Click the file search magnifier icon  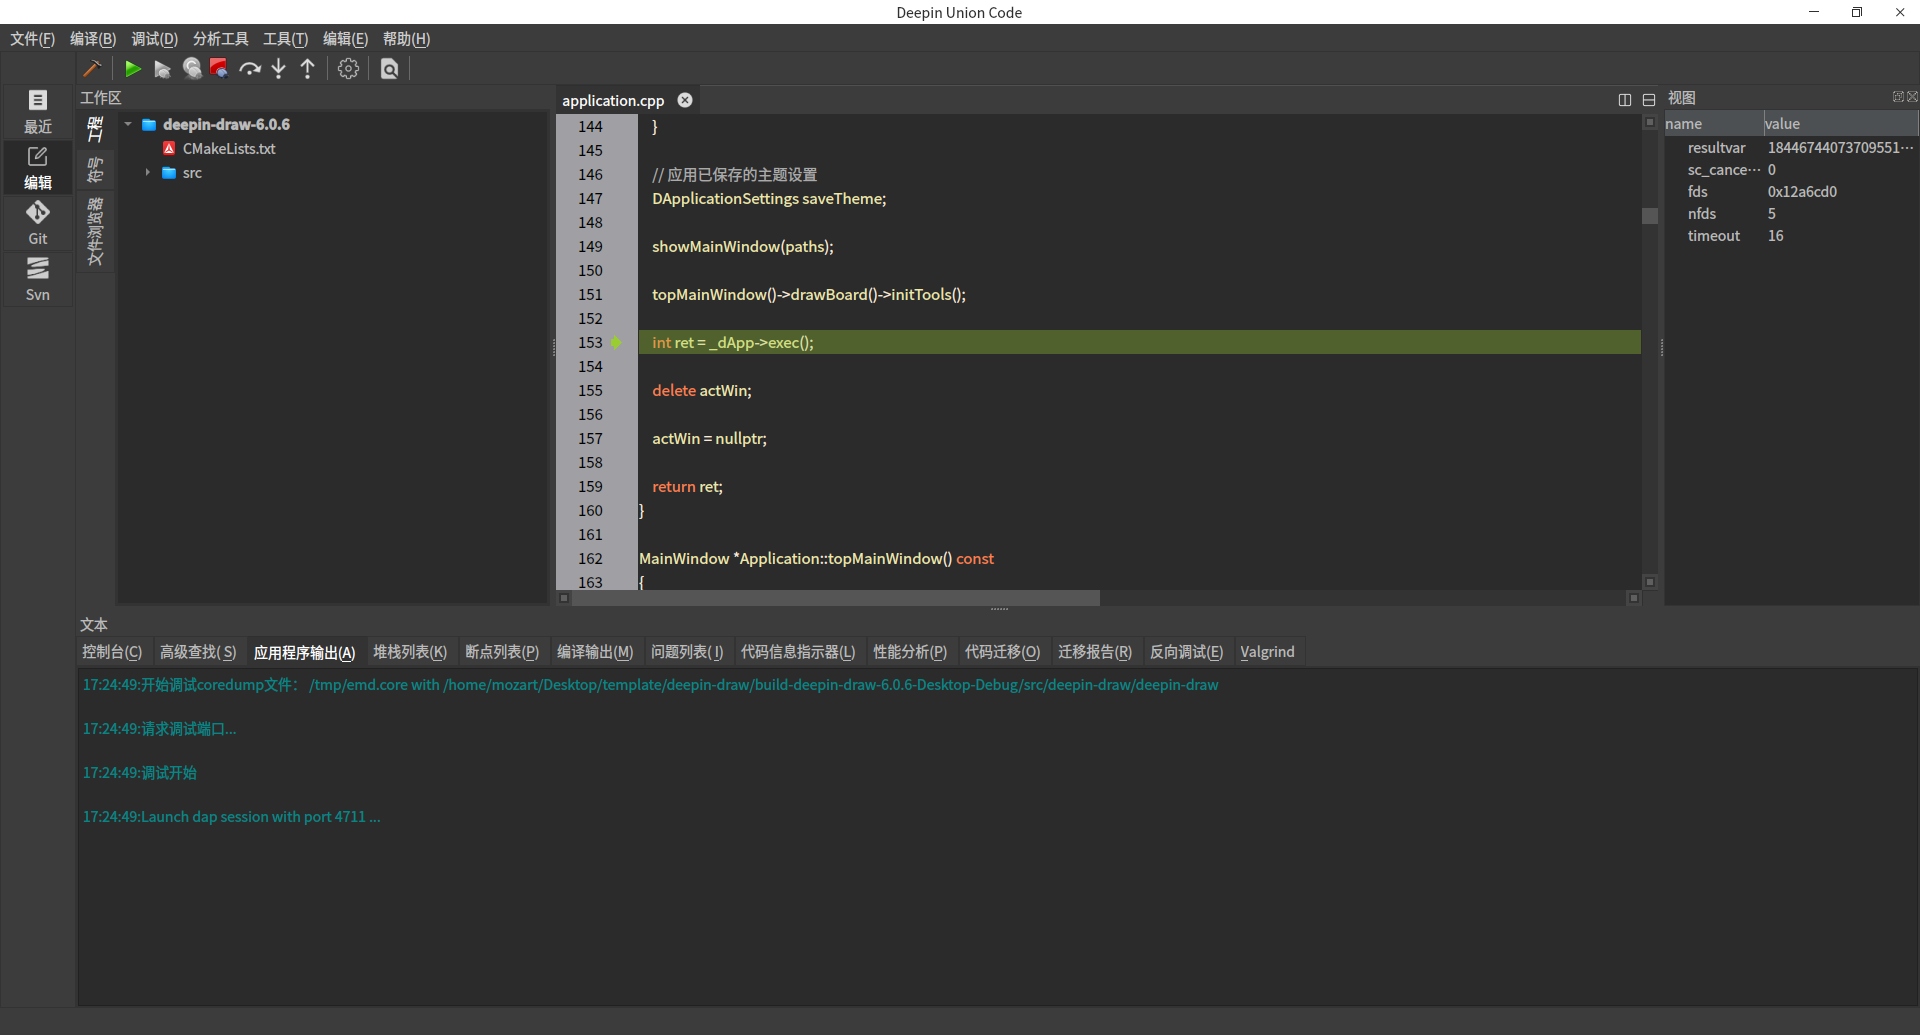(390, 68)
